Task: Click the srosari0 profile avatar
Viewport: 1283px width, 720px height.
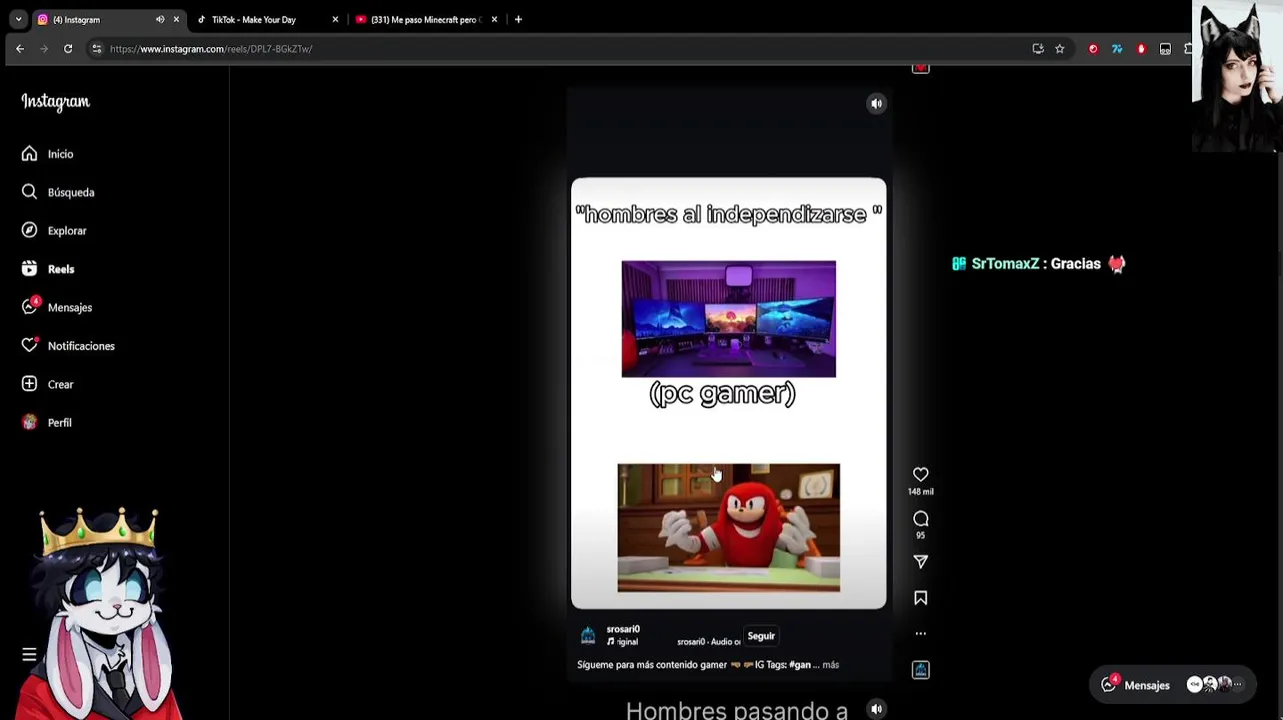Action: [x=588, y=635]
